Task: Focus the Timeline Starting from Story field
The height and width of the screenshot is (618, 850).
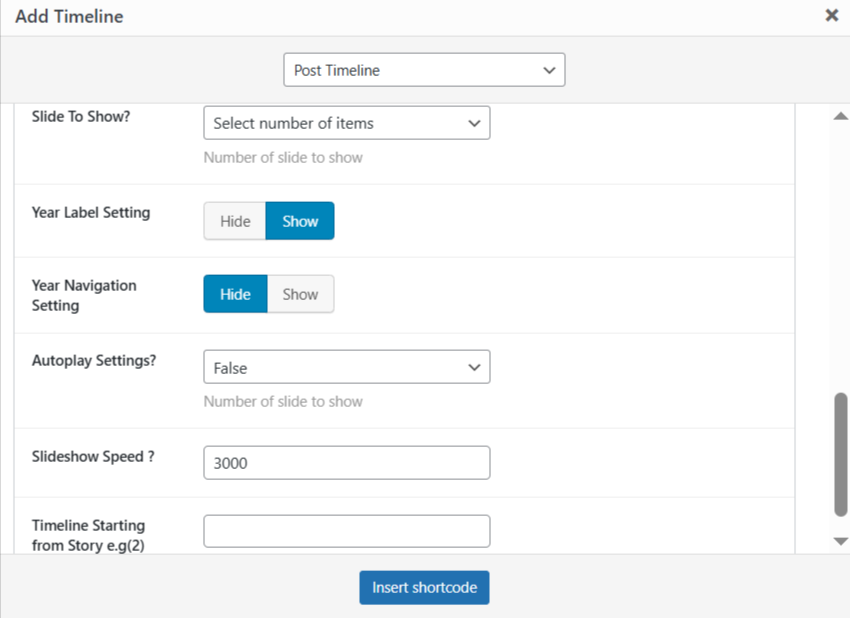Action: (x=346, y=531)
